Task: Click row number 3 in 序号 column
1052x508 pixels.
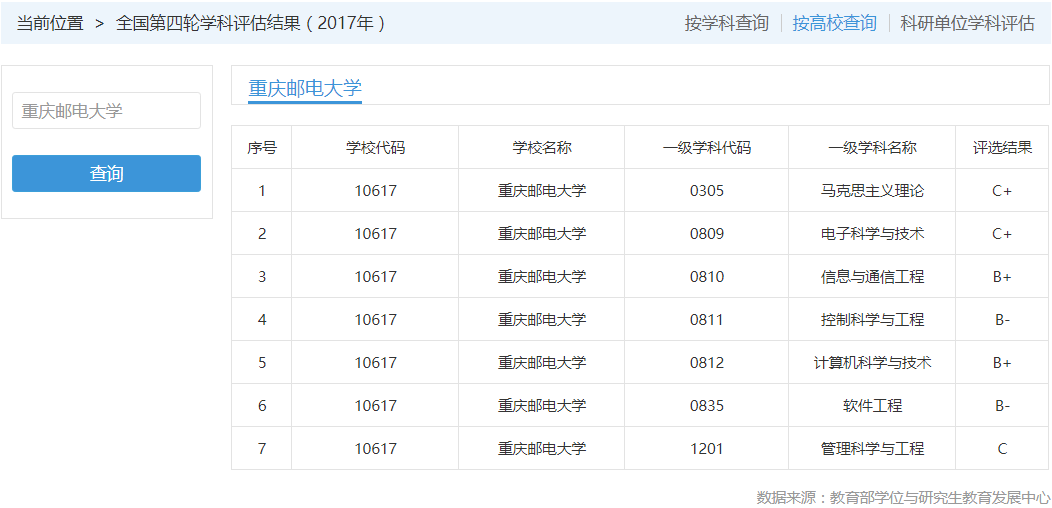Action: (262, 276)
